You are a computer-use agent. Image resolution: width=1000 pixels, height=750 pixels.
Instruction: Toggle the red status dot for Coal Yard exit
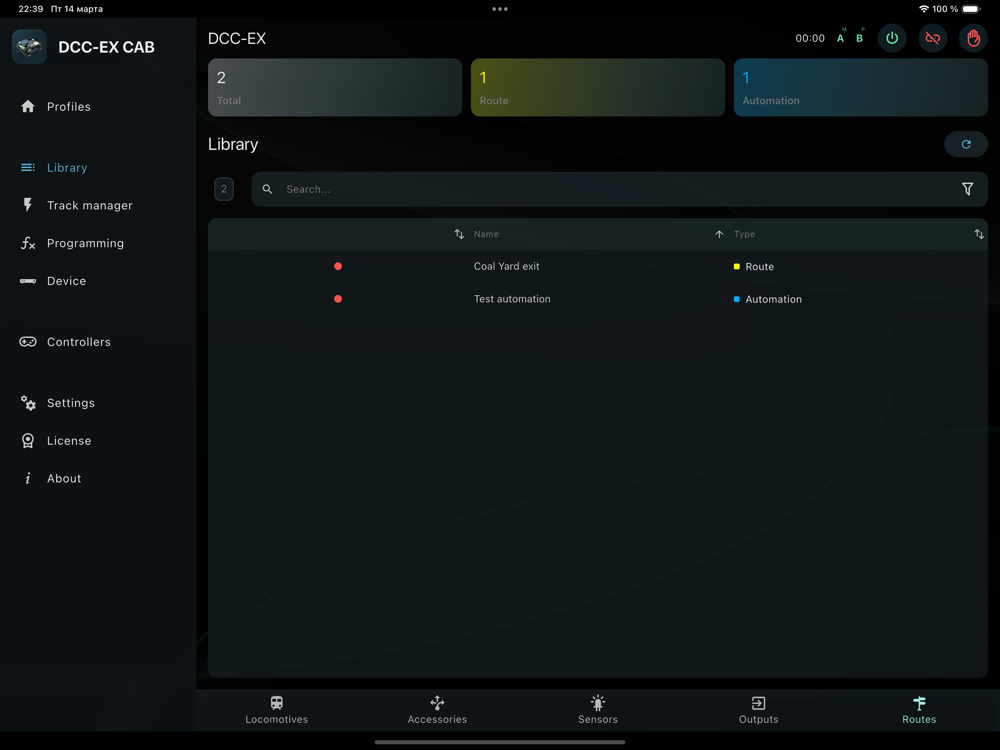point(338,266)
